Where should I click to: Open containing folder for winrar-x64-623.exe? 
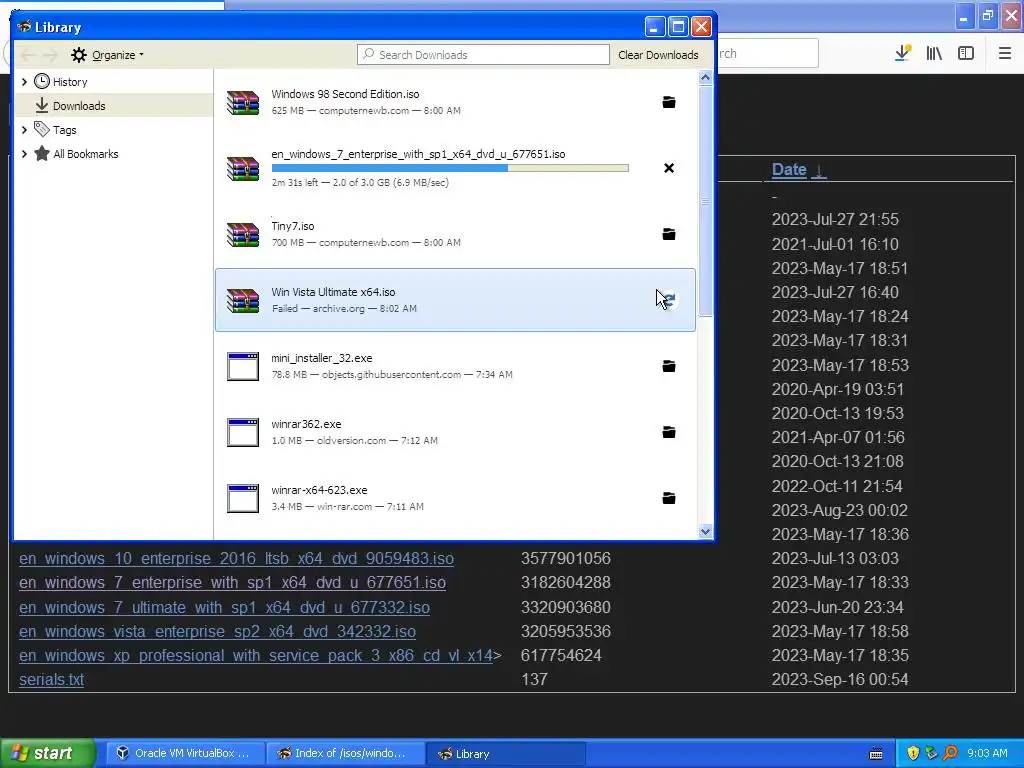click(x=669, y=498)
